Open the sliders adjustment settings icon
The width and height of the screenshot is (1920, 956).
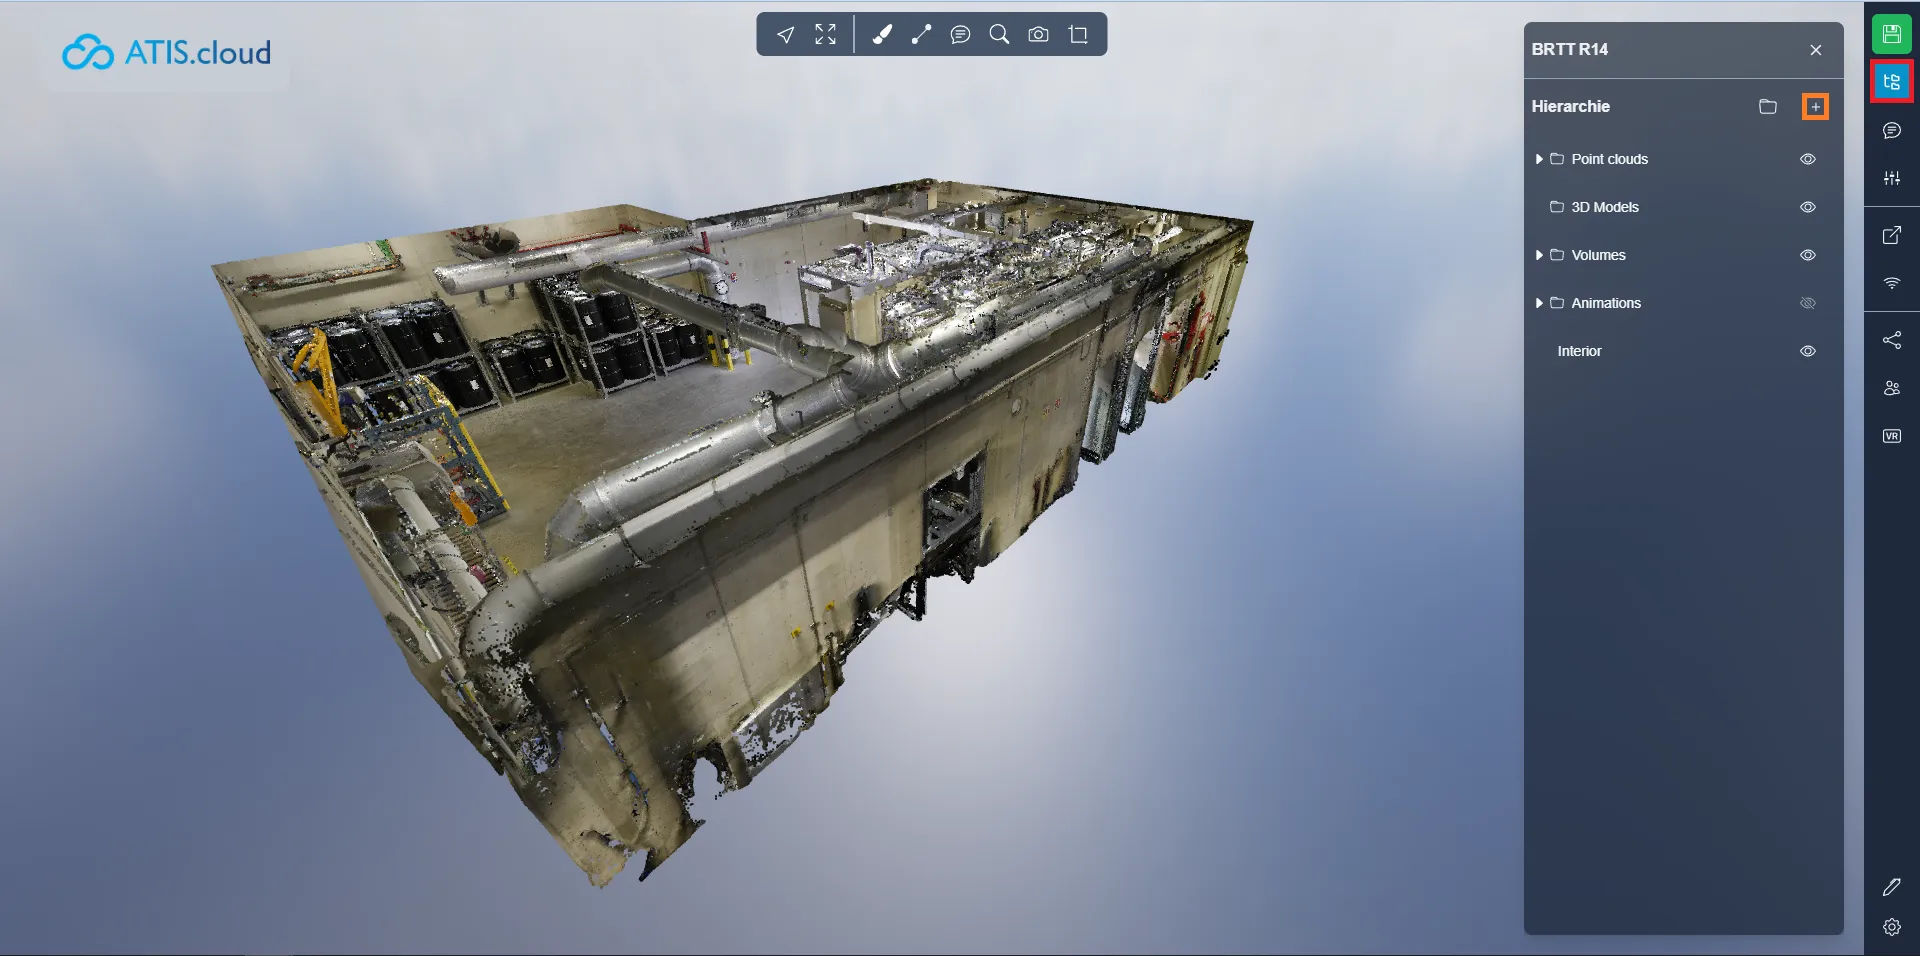click(x=1892, y=178)
